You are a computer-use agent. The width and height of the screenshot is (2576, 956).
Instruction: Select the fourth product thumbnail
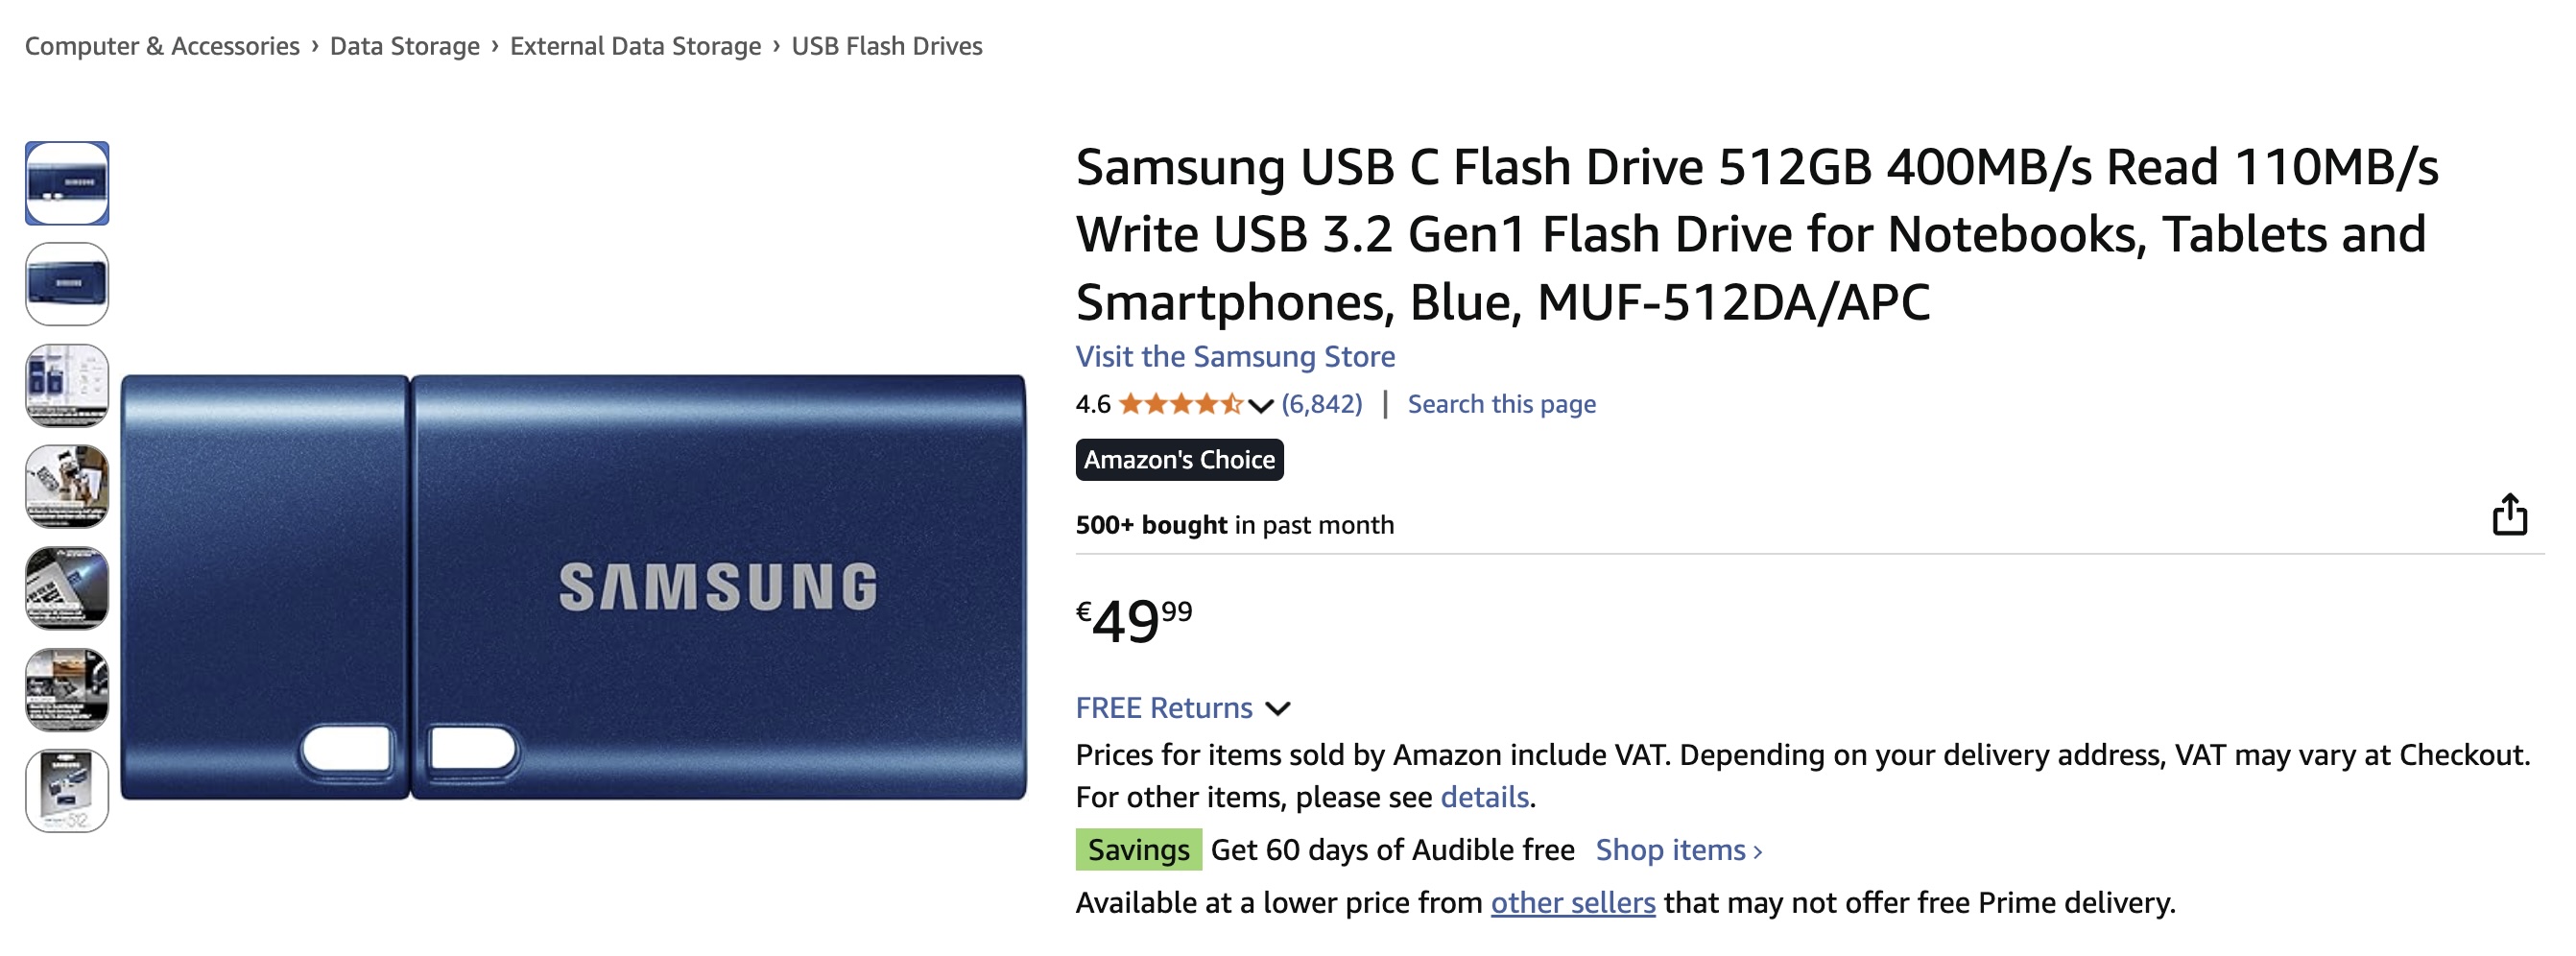point(67,486)
